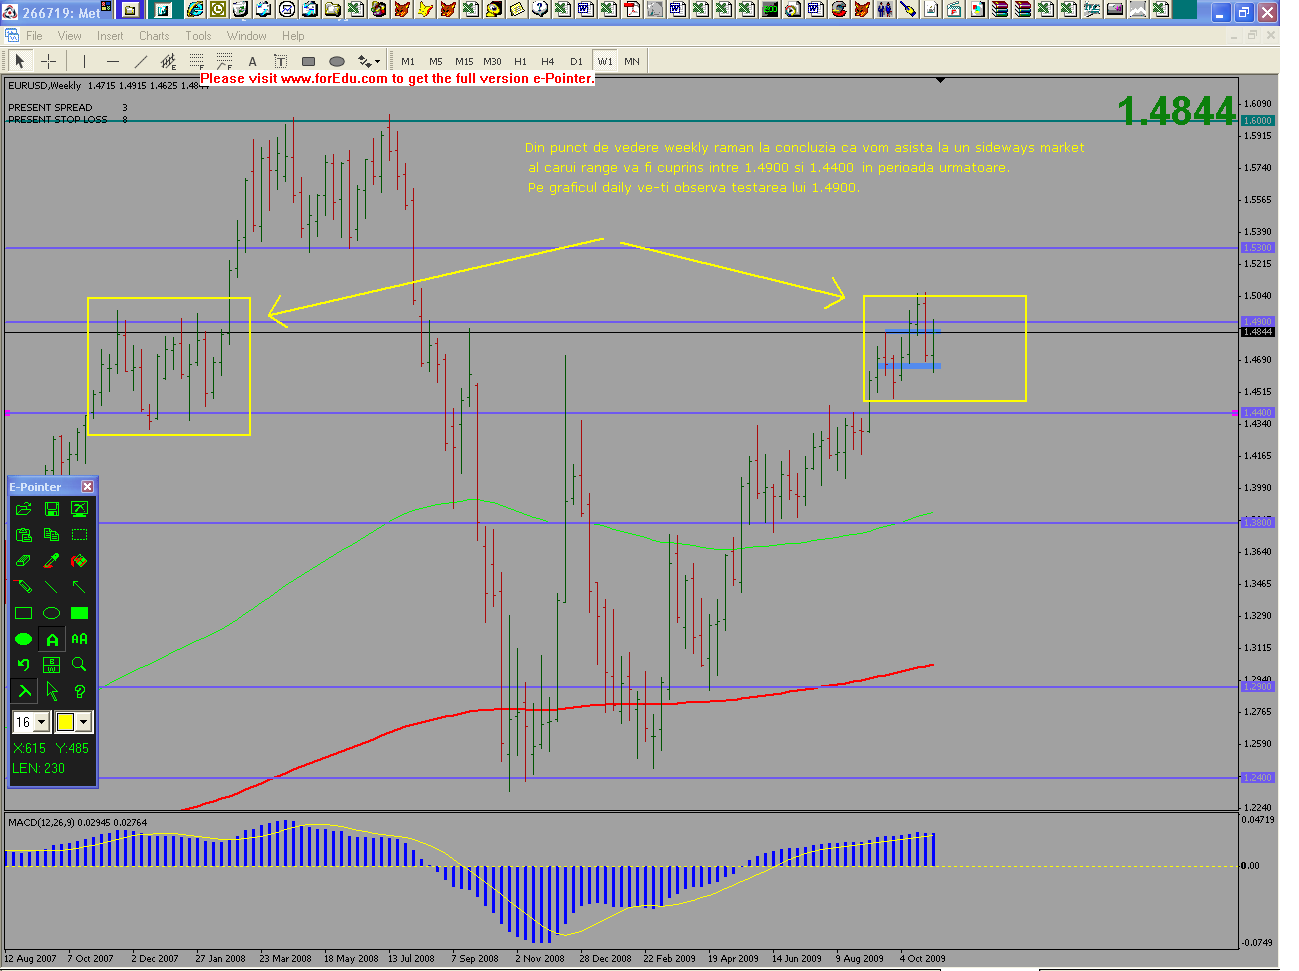Click yellow color swatch in E-Pointer
1299x971 pixels.
click(66, 722)
